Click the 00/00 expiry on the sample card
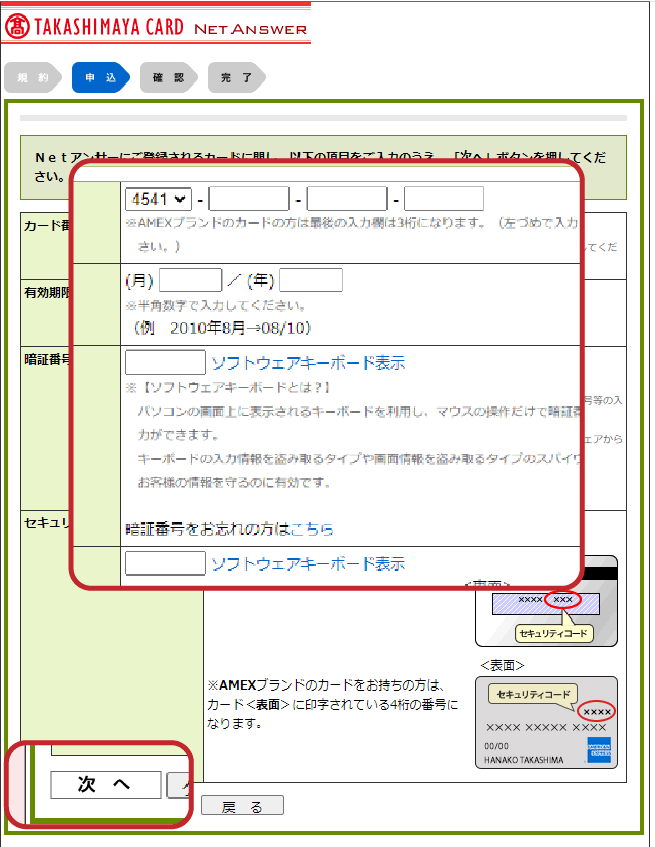655x847 pixels. coord(496,746)
